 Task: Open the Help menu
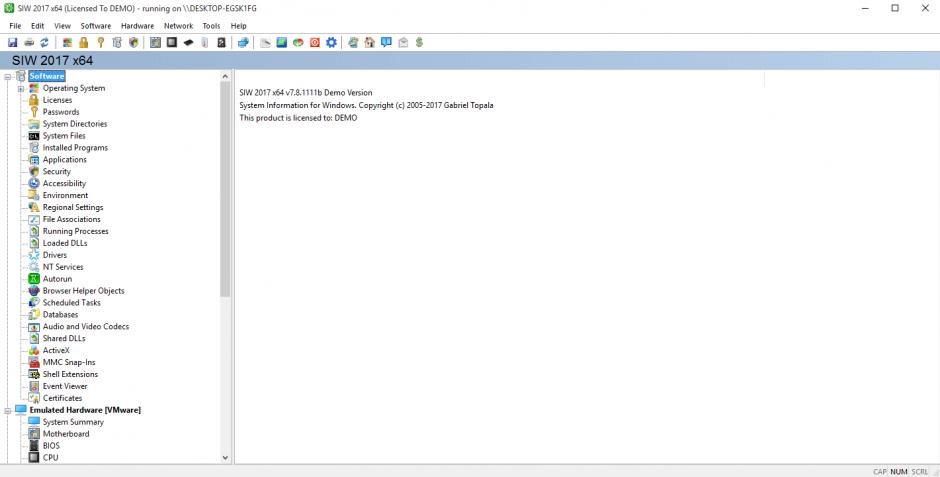coord(239,26)
